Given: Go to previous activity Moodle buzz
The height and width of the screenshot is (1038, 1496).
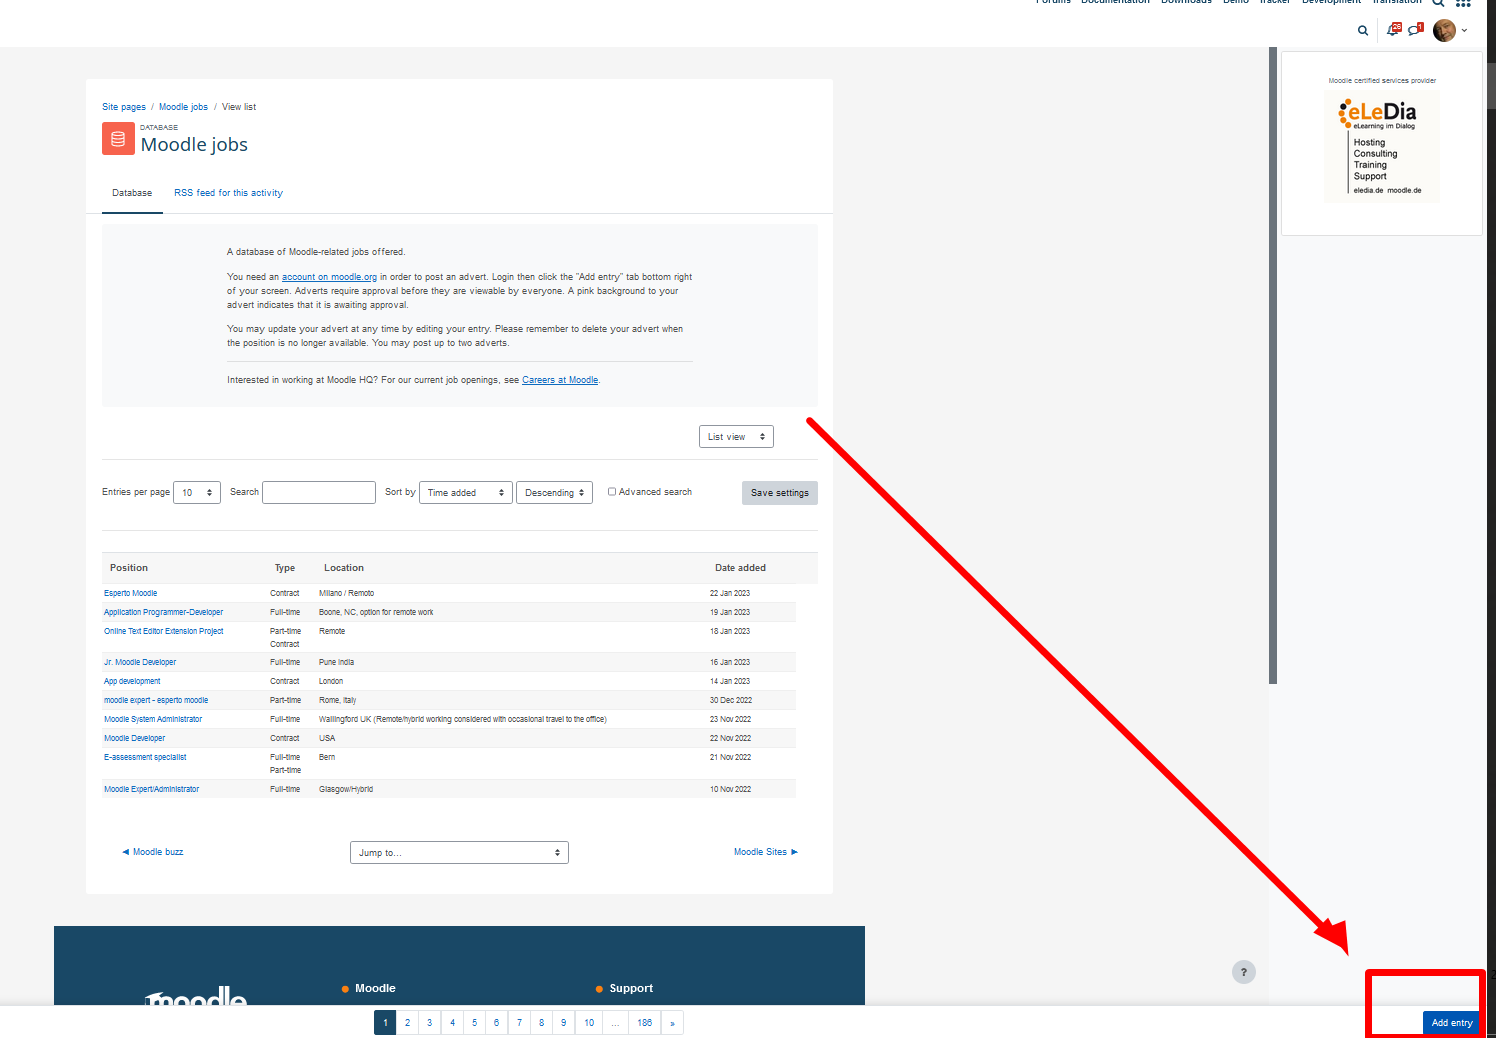Looking at the screenshot, I should (x=153, y=852).
